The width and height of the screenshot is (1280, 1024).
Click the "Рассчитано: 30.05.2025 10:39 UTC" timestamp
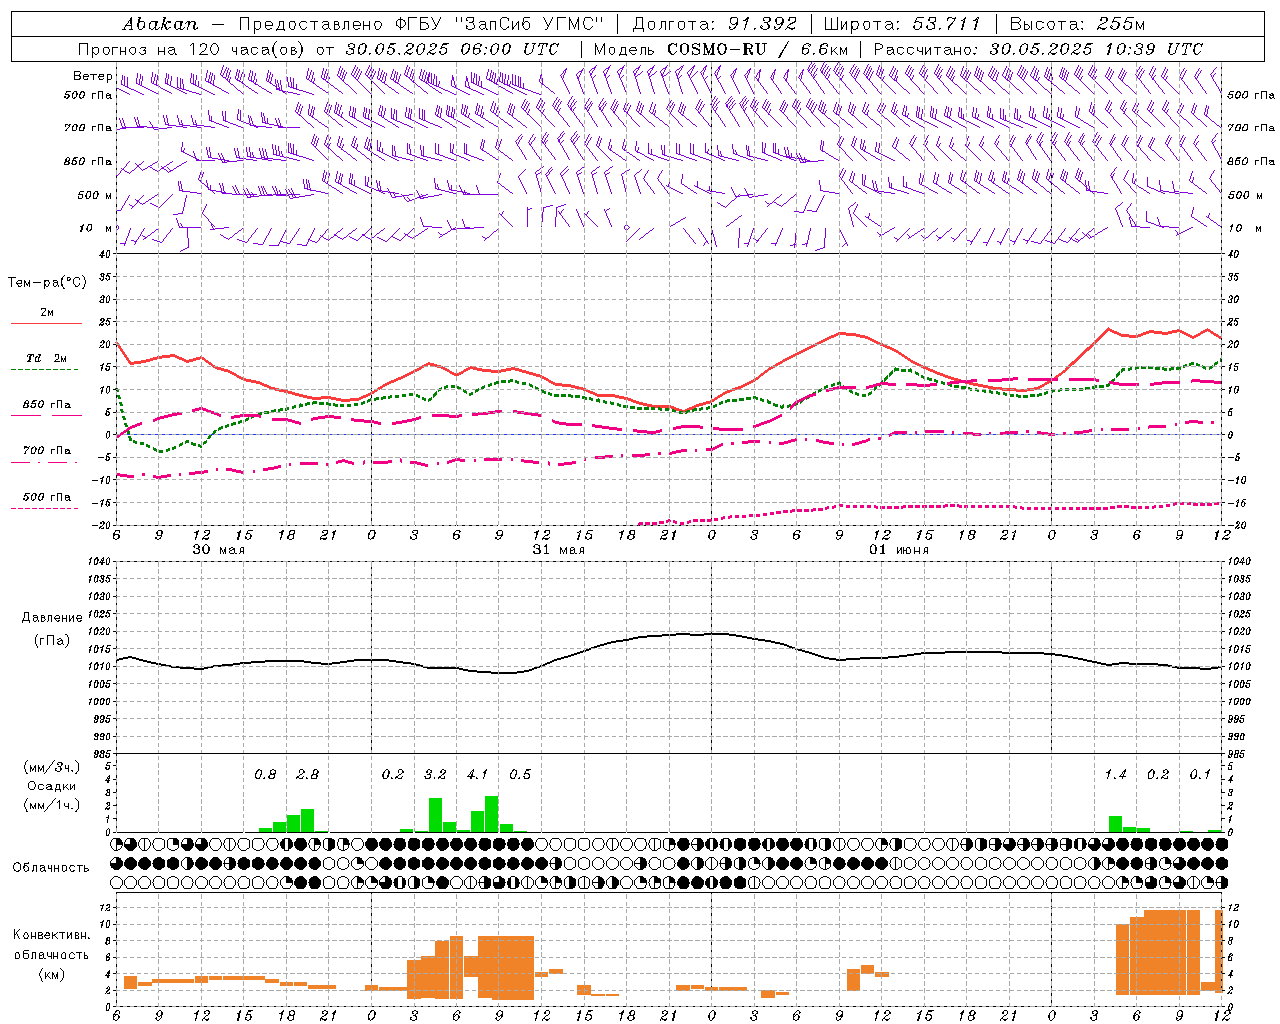1038,49
